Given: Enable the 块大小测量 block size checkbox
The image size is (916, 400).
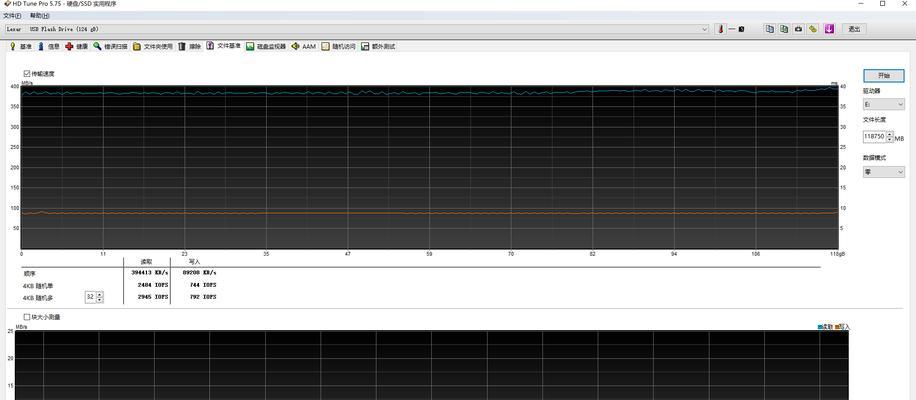Looking at the screenshot, I should (x=27, y=317).
